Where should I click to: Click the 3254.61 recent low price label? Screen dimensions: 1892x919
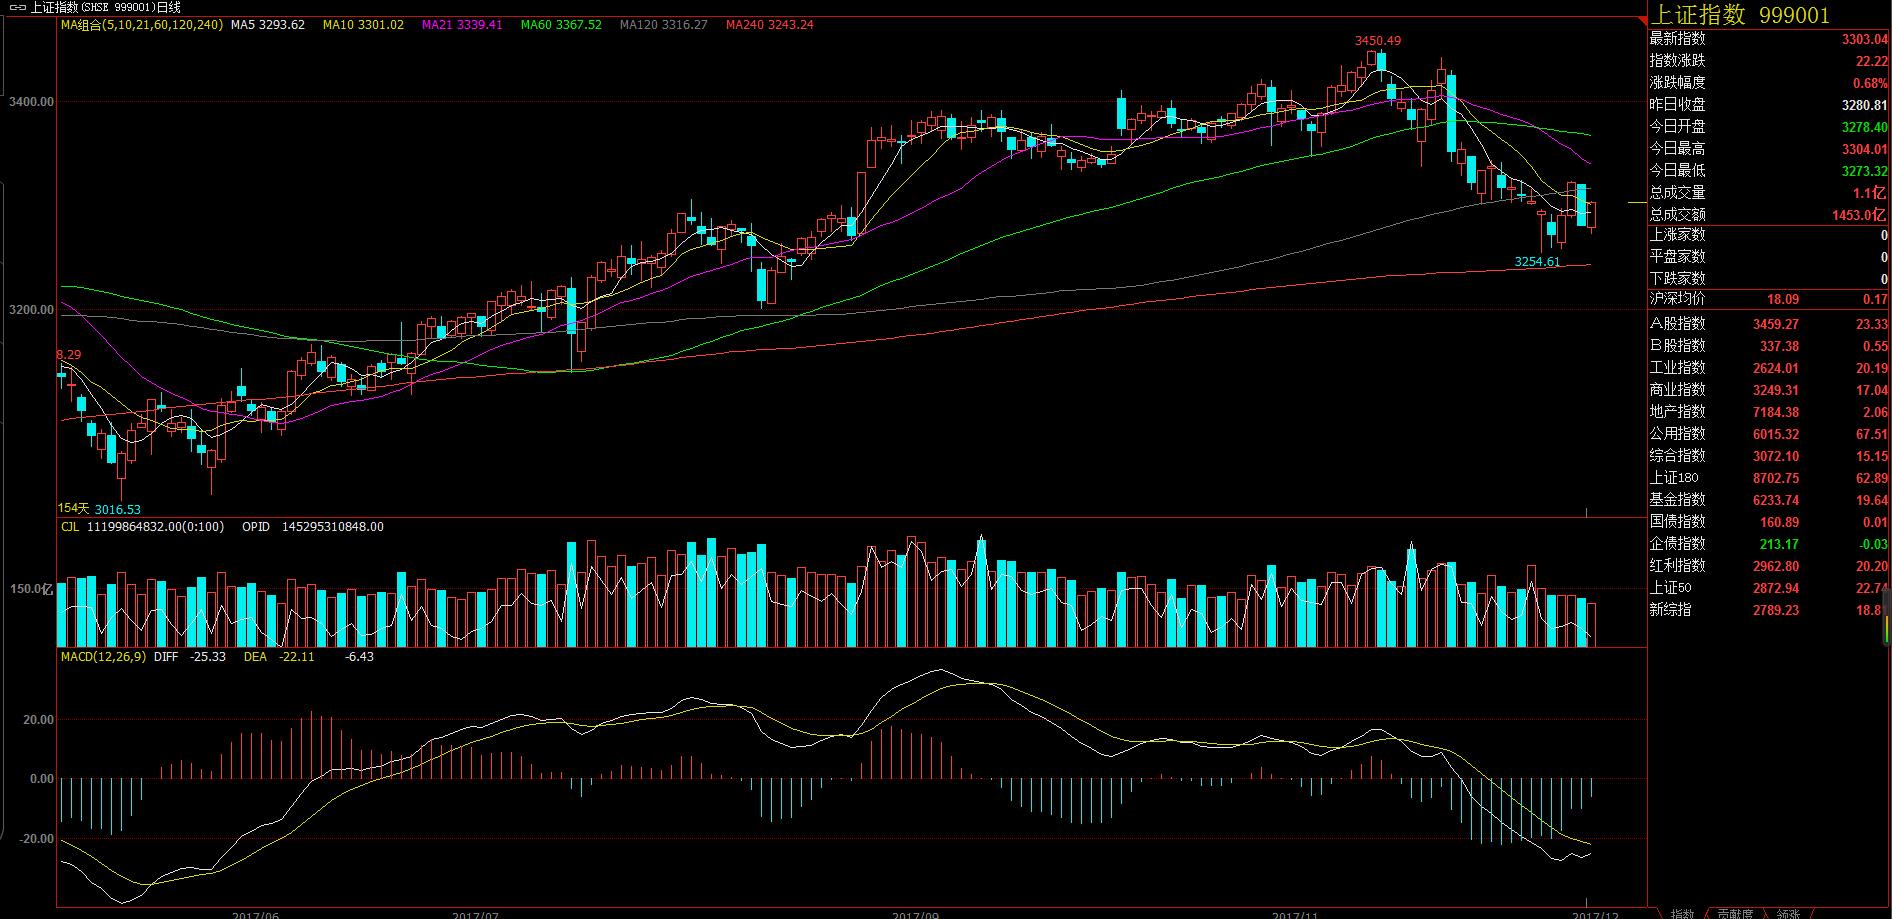1537,262
